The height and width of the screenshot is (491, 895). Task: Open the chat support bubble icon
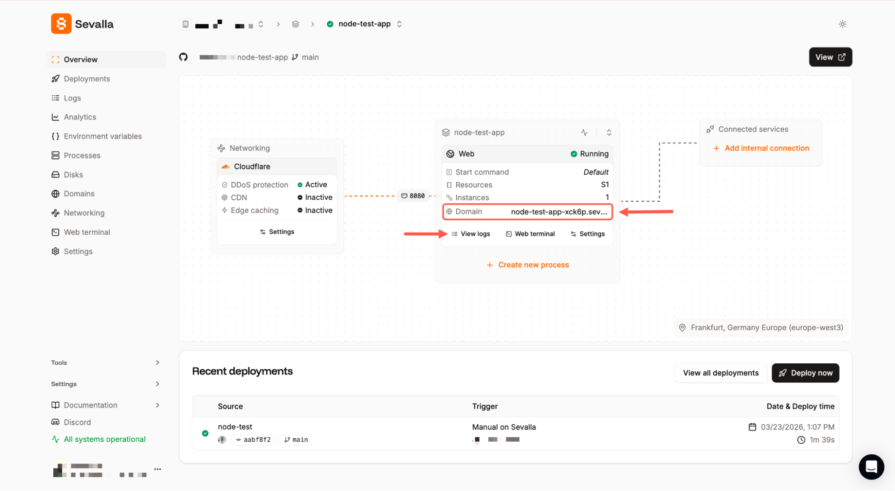pos(871,466)
